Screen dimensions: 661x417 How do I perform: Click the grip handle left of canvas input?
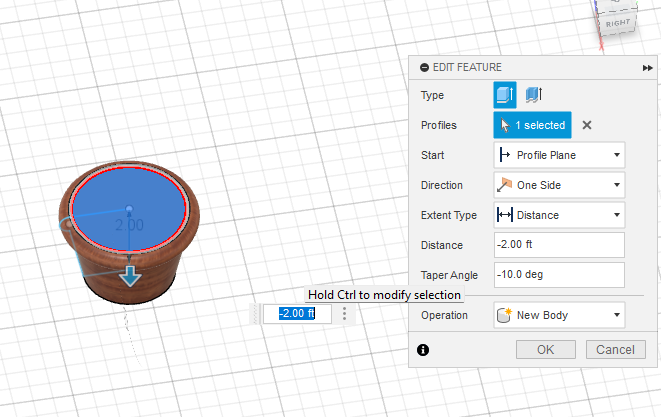coord(255,314)
